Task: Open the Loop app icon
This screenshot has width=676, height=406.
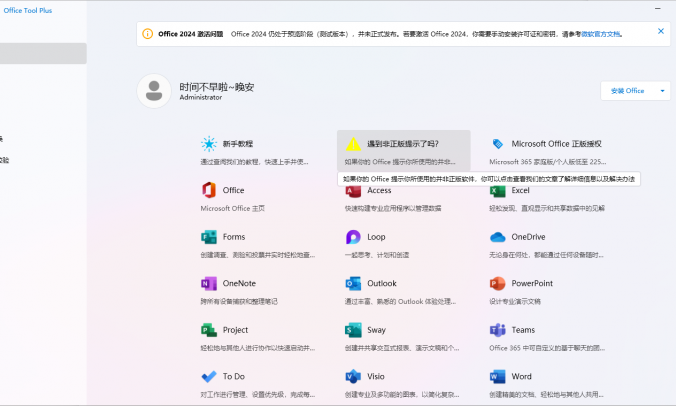Action: pyautogui.click(x=353, y=237)
